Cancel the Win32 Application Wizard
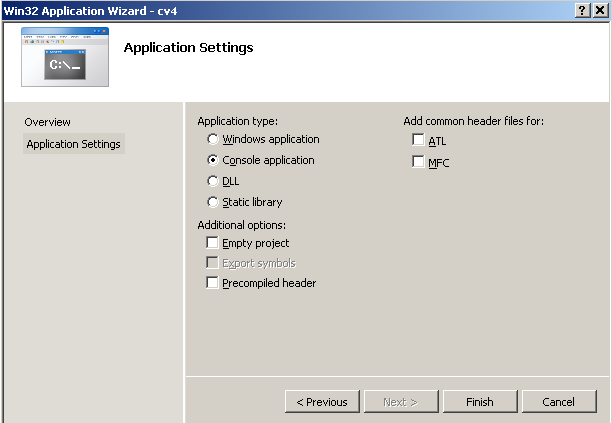612x423 pixels. tap(559, 402)
